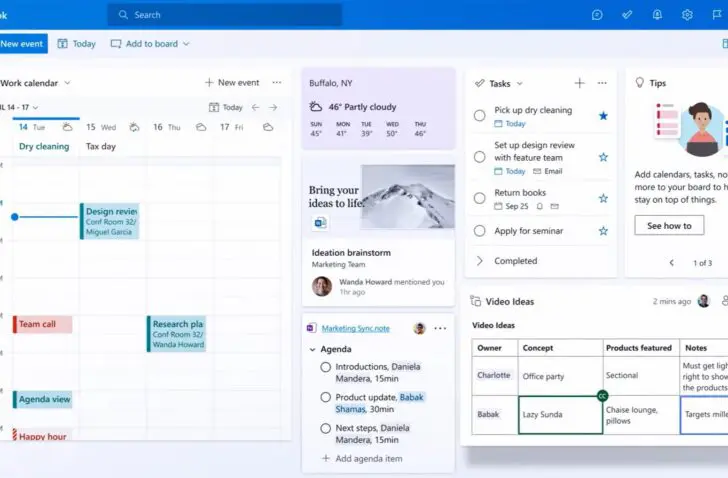
Task: Star the Apply for seminar task
Action: pyautogui.click(x=603, y=231)
